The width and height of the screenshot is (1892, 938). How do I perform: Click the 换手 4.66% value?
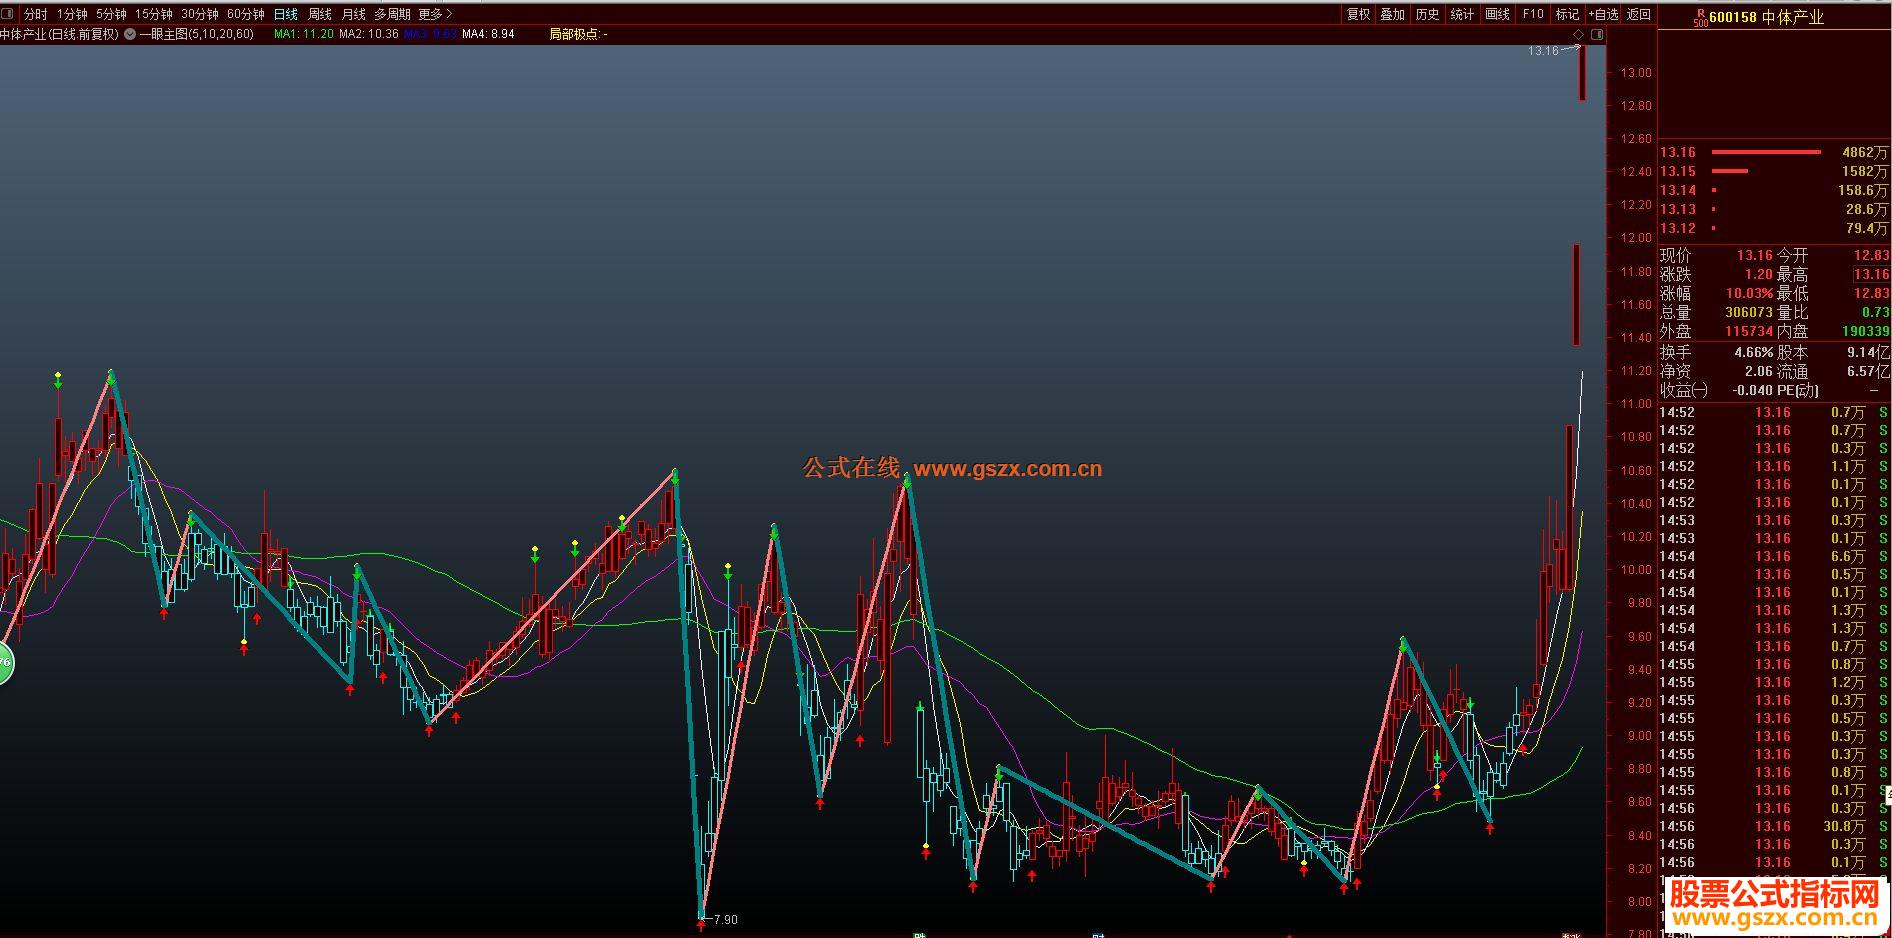click(1753, 352)
